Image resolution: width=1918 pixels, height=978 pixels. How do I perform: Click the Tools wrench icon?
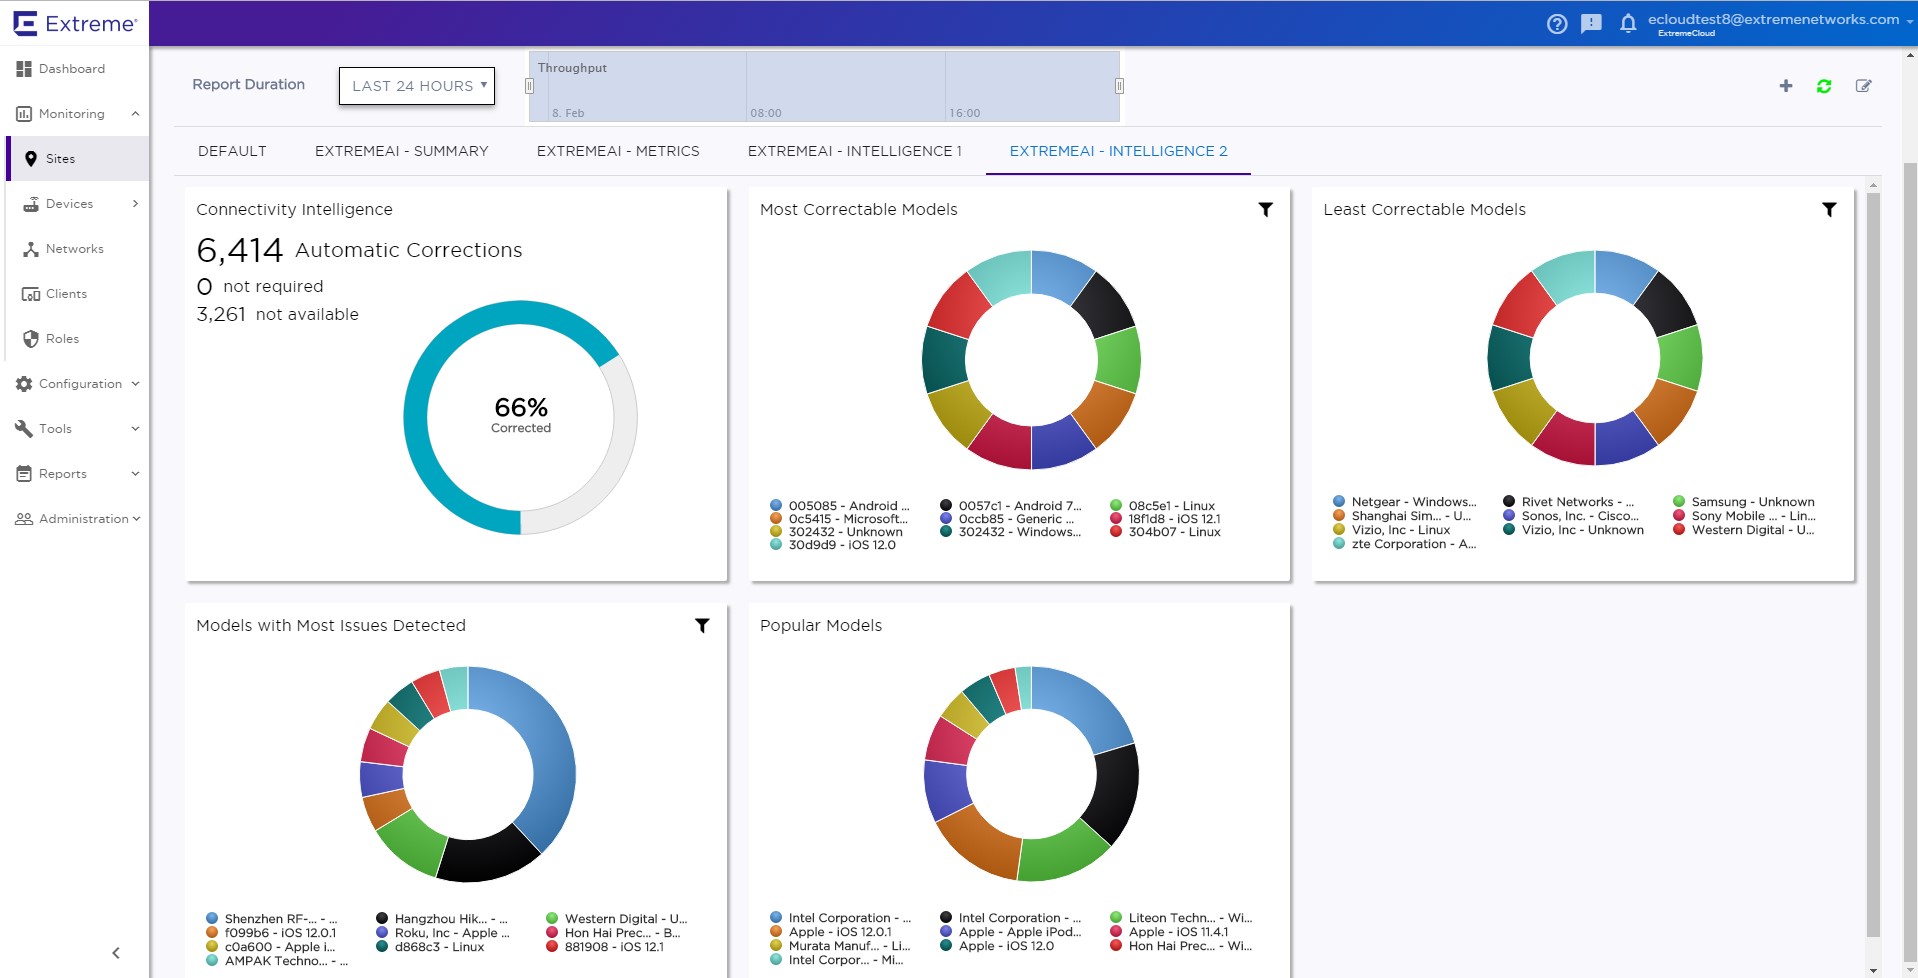pos(24,429)
